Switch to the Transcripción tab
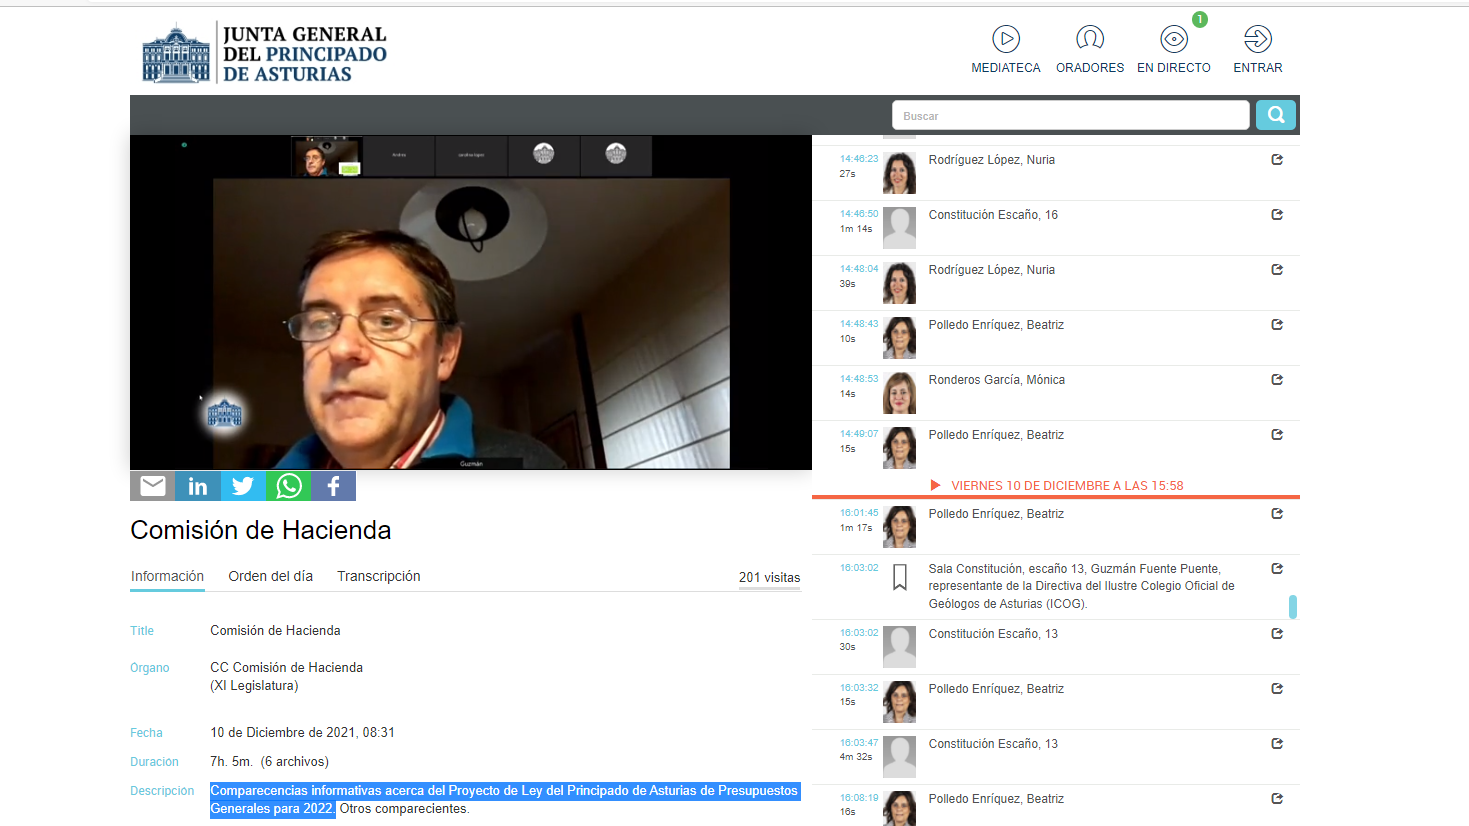The width and height of the screenshot is (1469, 826). (378, 577)
